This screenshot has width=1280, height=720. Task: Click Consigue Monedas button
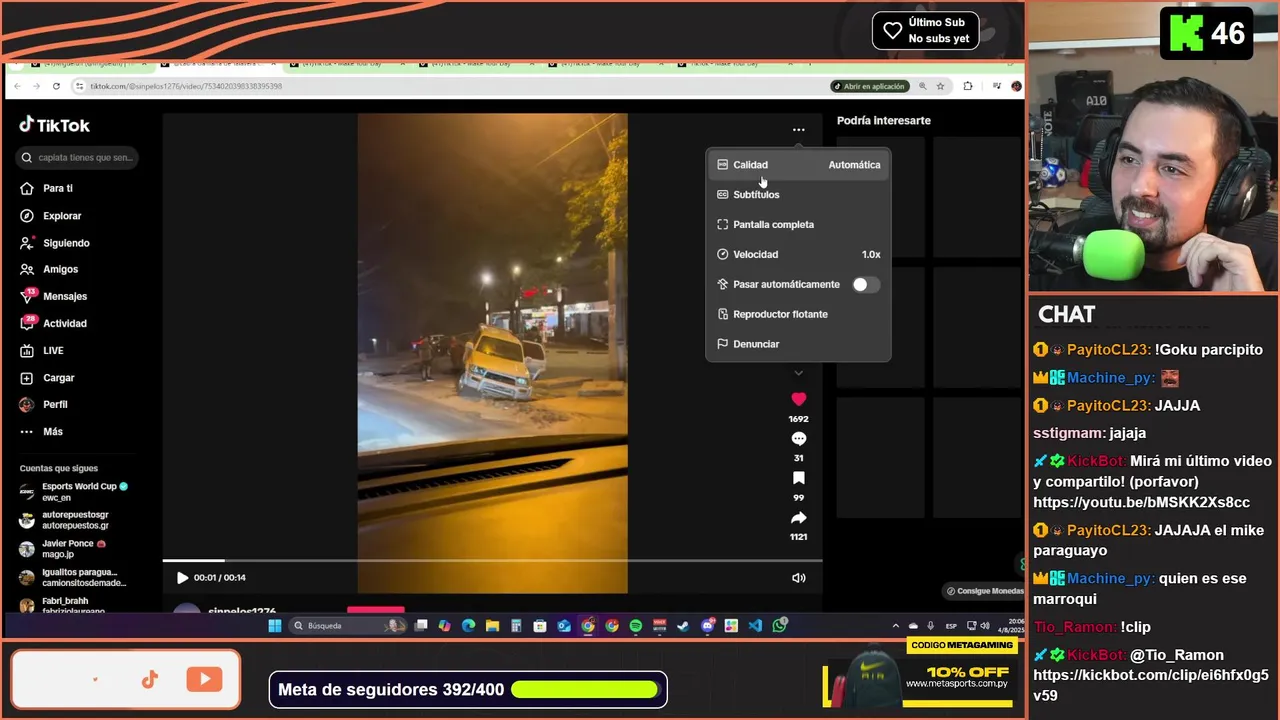click(x=985, y=591)
